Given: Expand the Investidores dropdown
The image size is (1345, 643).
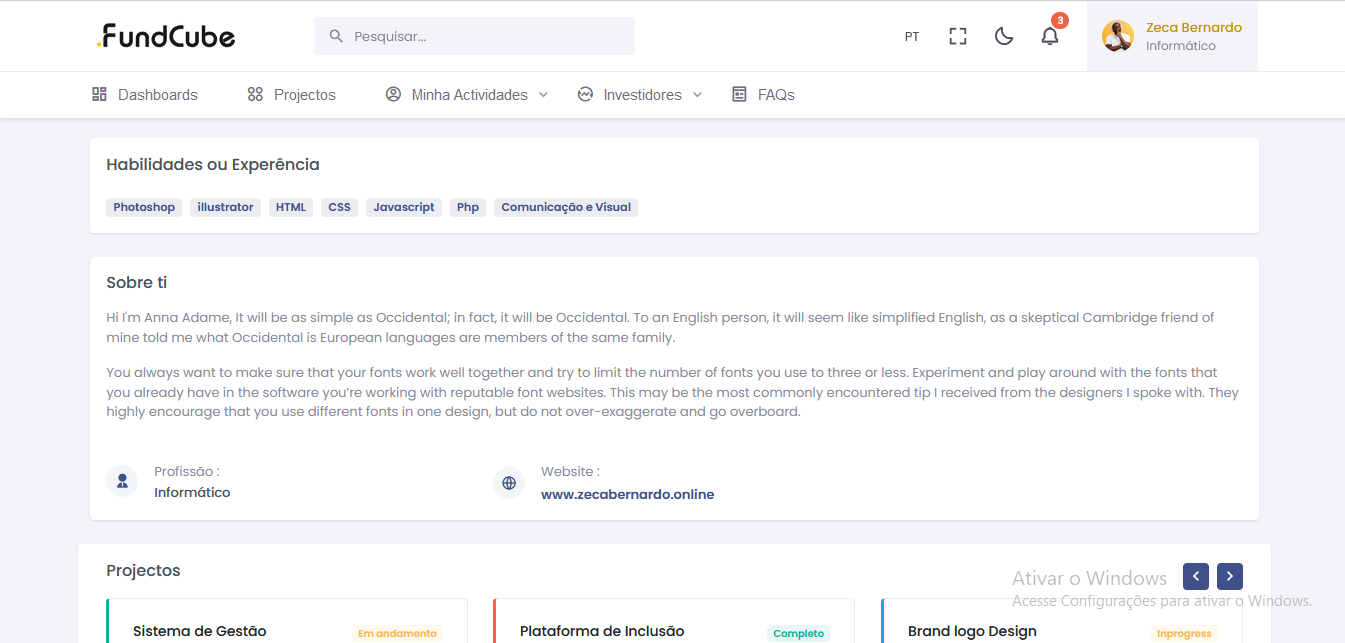Looking at the screenshot, I should [641, 95].
